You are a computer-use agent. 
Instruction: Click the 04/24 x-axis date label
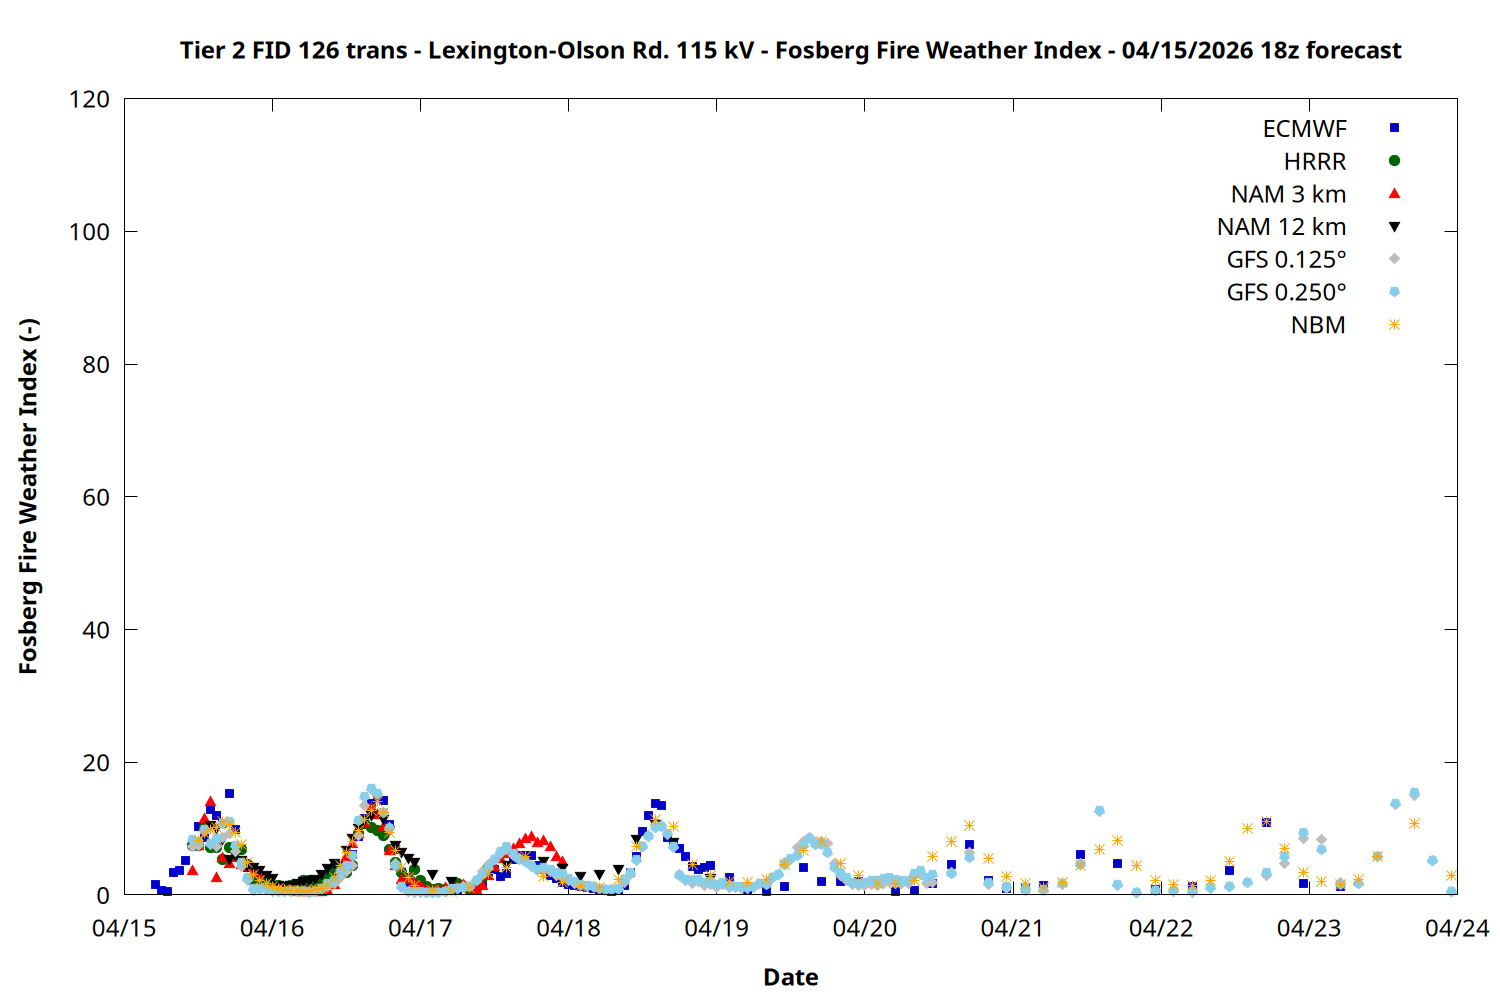pos(1456,929)
